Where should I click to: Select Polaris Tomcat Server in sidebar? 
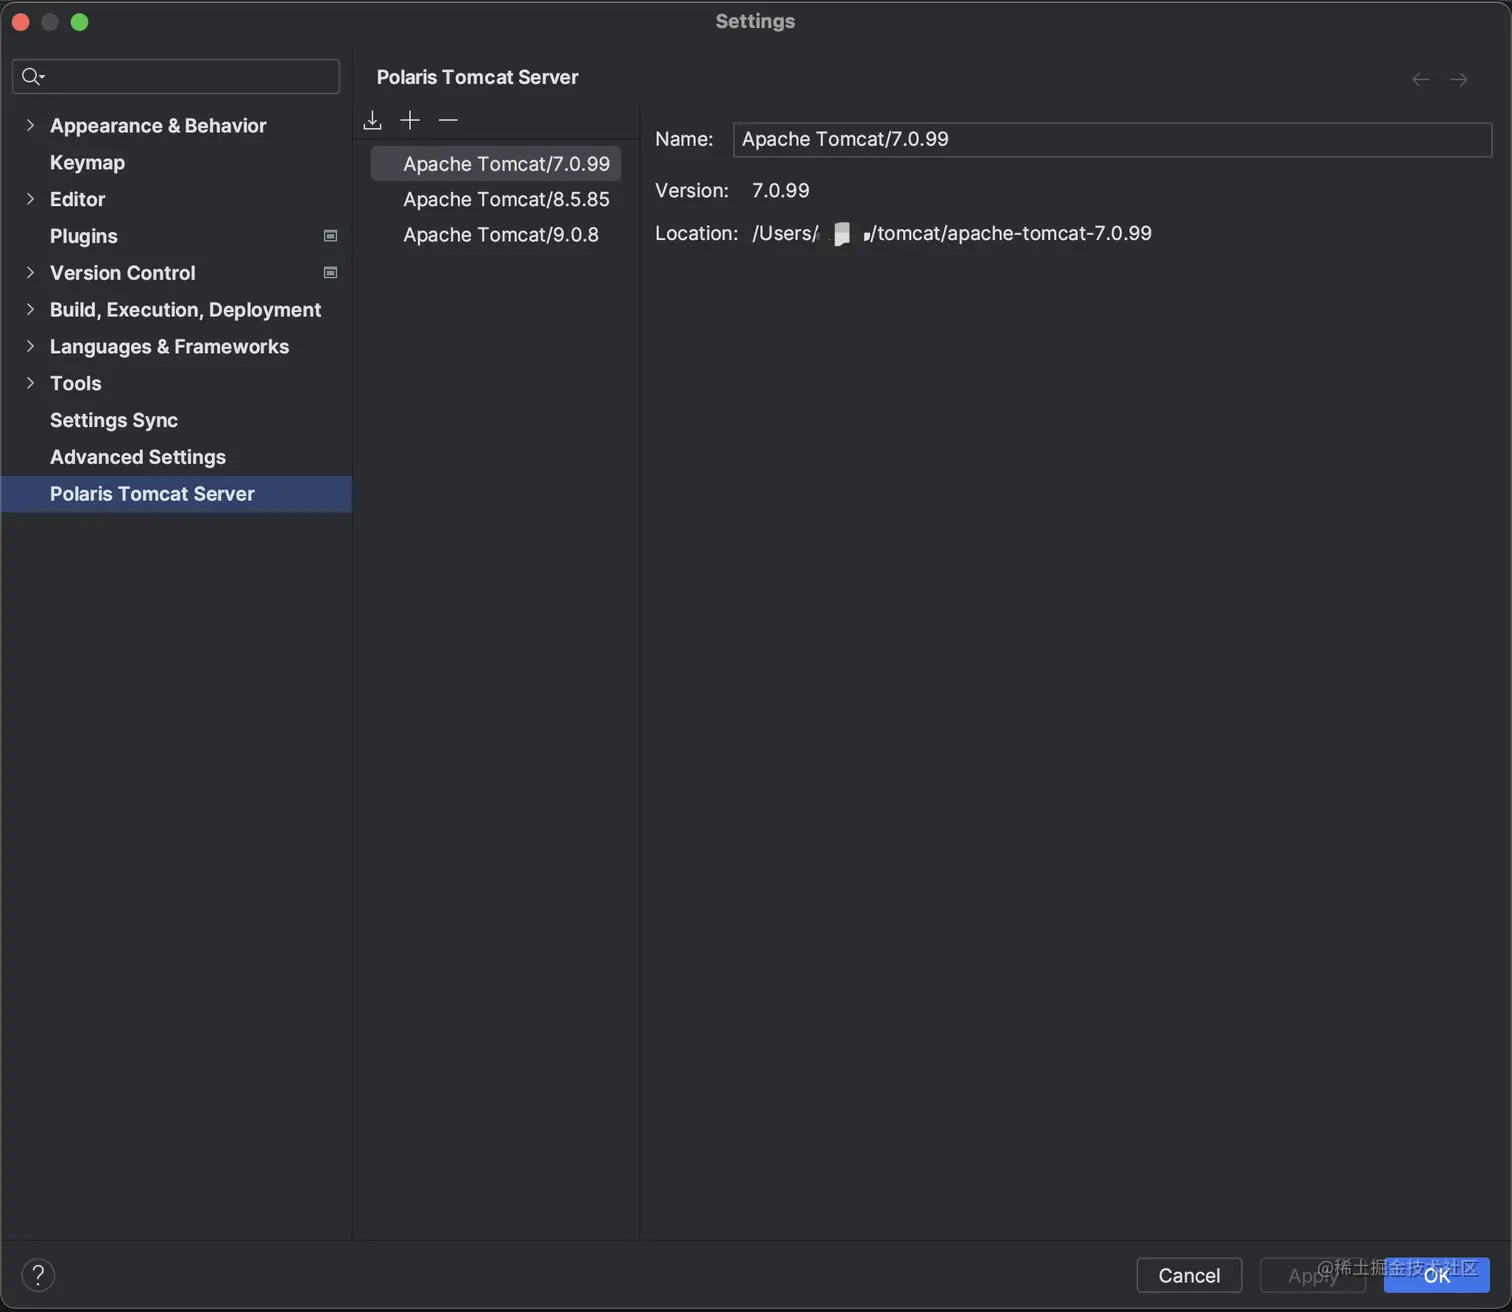(176, 494)
